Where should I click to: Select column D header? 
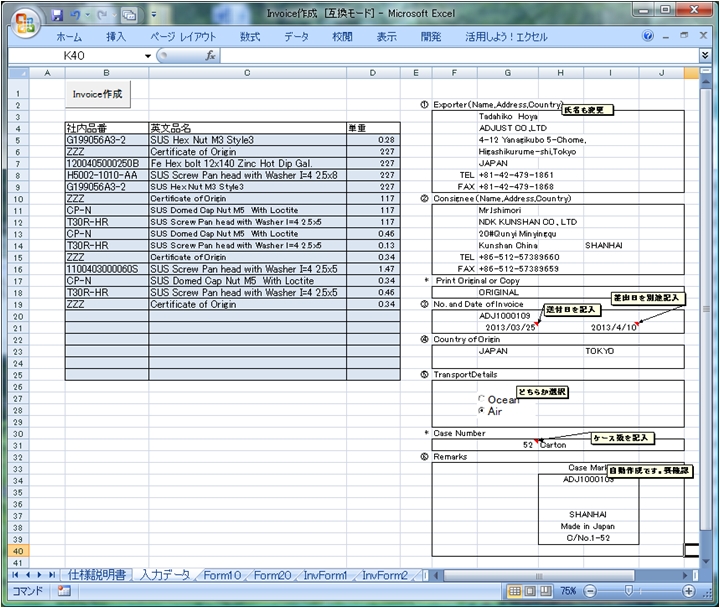pos(373,73)
